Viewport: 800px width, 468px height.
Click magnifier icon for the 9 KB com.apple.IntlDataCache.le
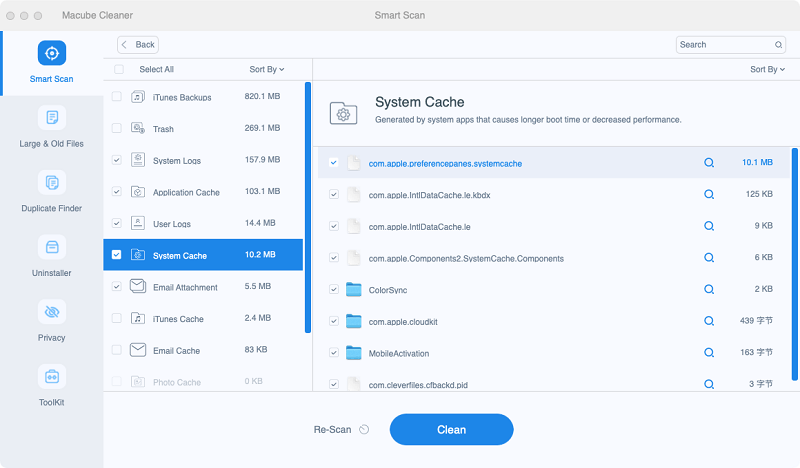709,226
